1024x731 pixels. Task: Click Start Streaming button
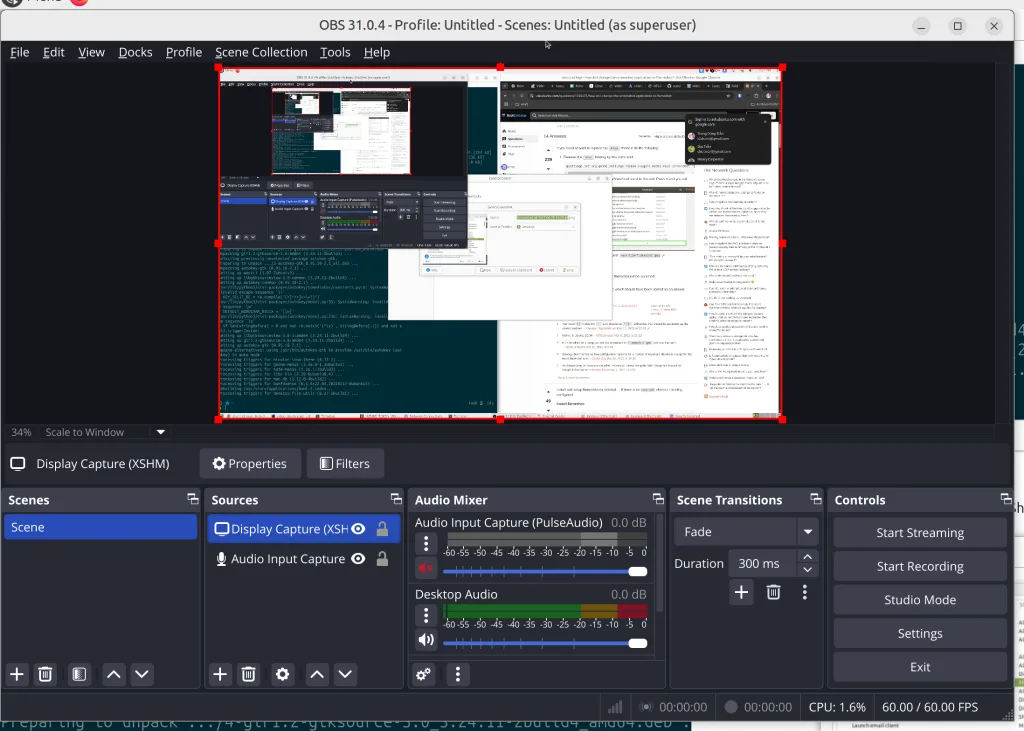(920, 532)
